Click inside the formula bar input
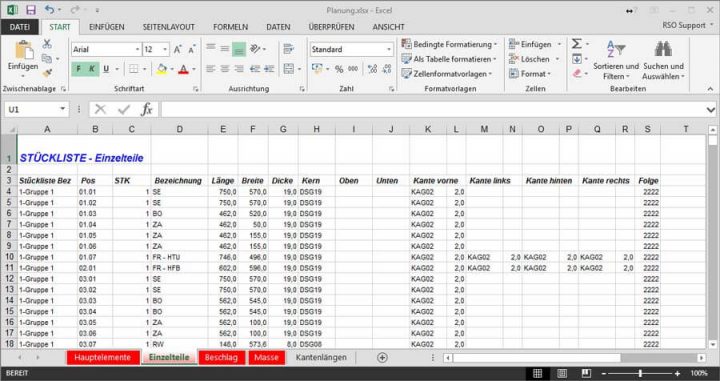This screenshot has height=381, width=720. (433, 110)
